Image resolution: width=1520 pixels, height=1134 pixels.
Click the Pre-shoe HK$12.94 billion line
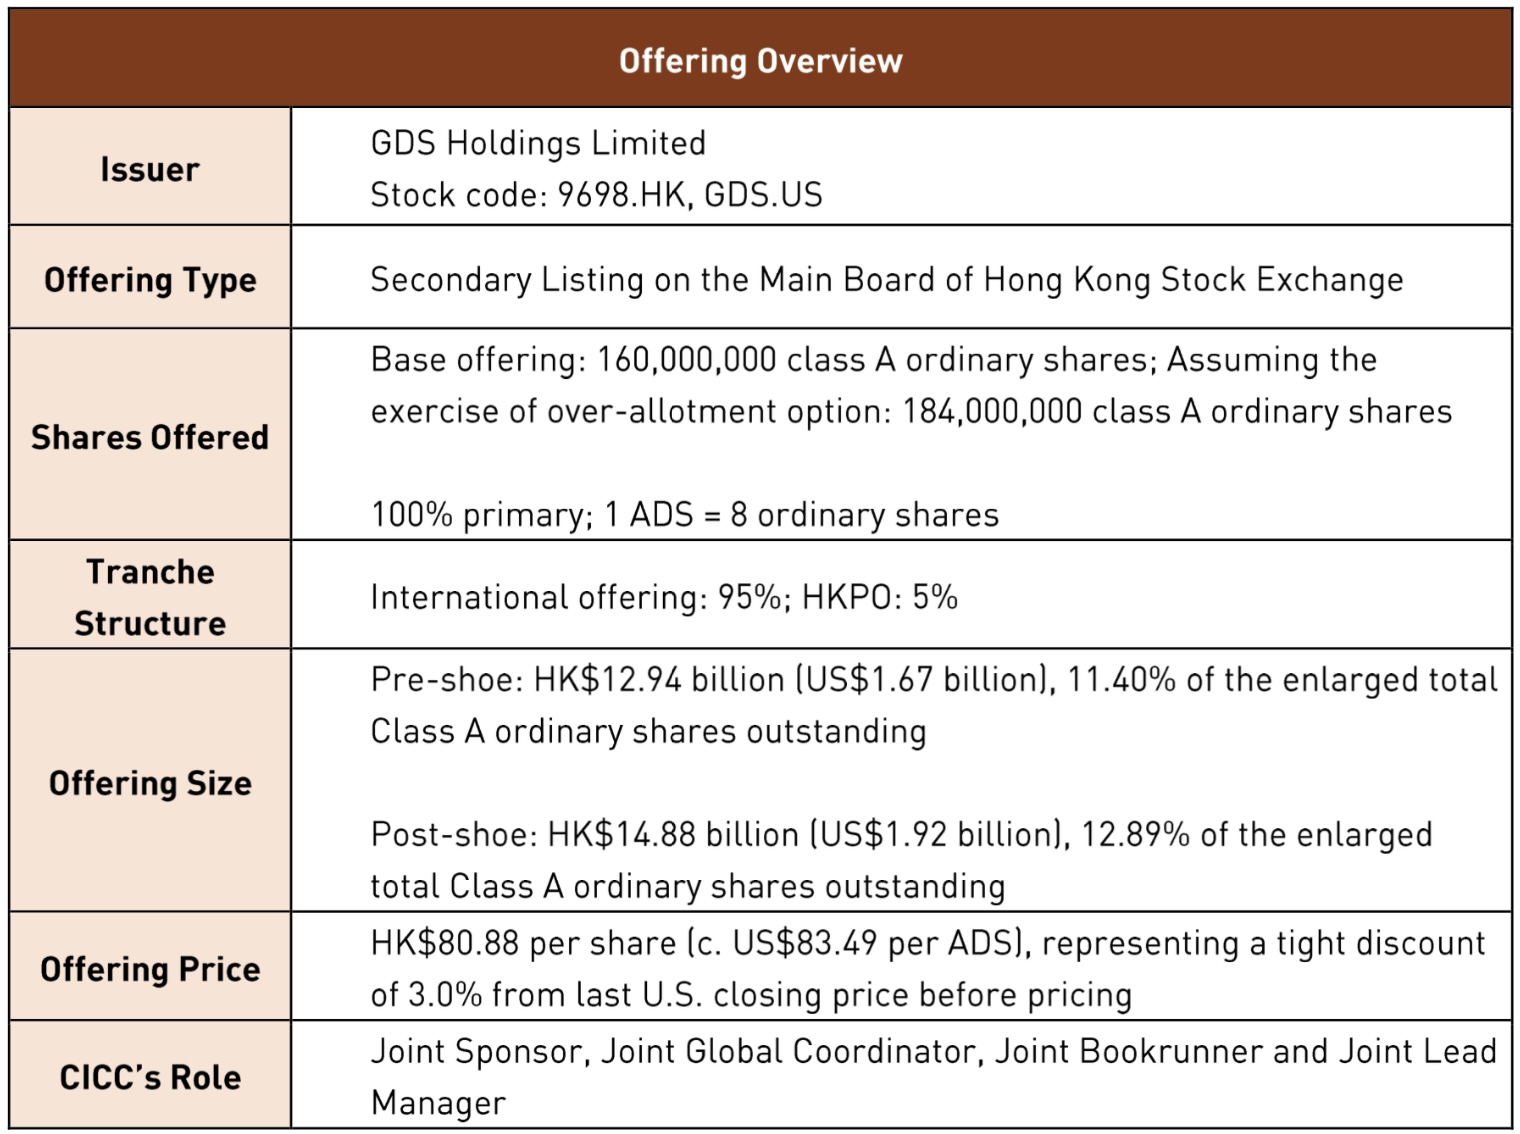pos(933,680)
